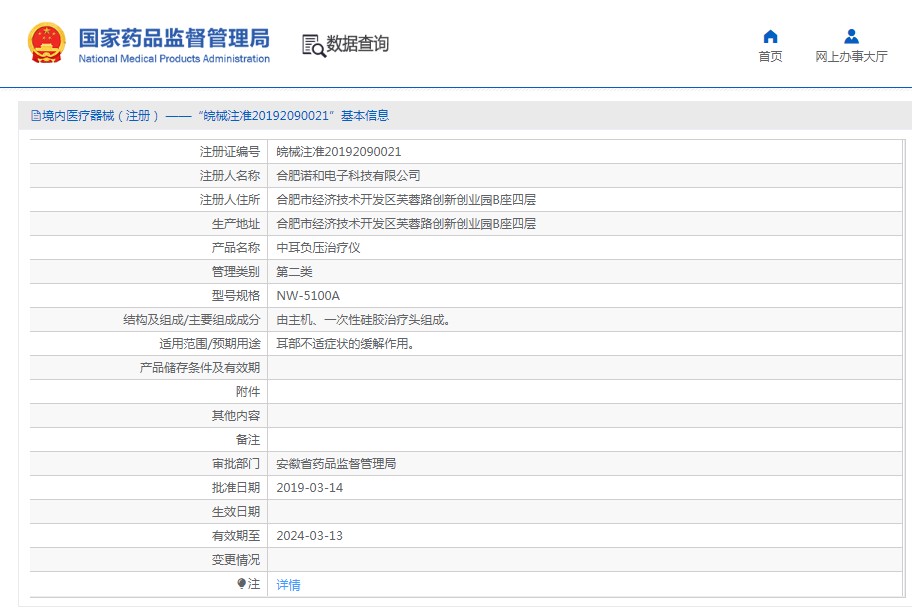Click expiry date 2024-03-13

pos(309,536)
